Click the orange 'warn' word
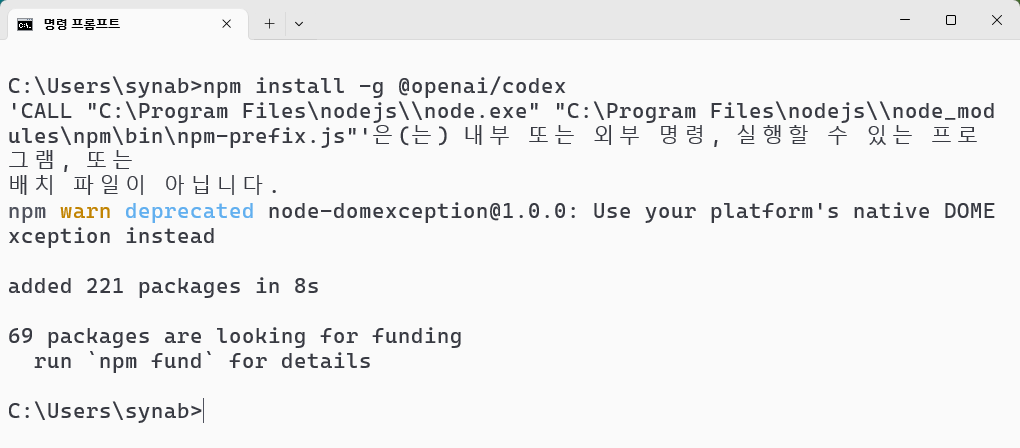Image resolution: width=1020 pixels, height=448 pixels. click(x=85, y=211)
